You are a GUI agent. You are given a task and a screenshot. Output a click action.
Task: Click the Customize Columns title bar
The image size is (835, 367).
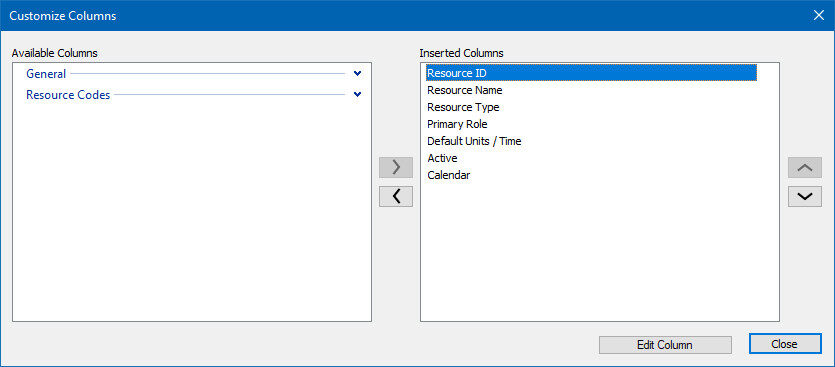coord(405,15)
